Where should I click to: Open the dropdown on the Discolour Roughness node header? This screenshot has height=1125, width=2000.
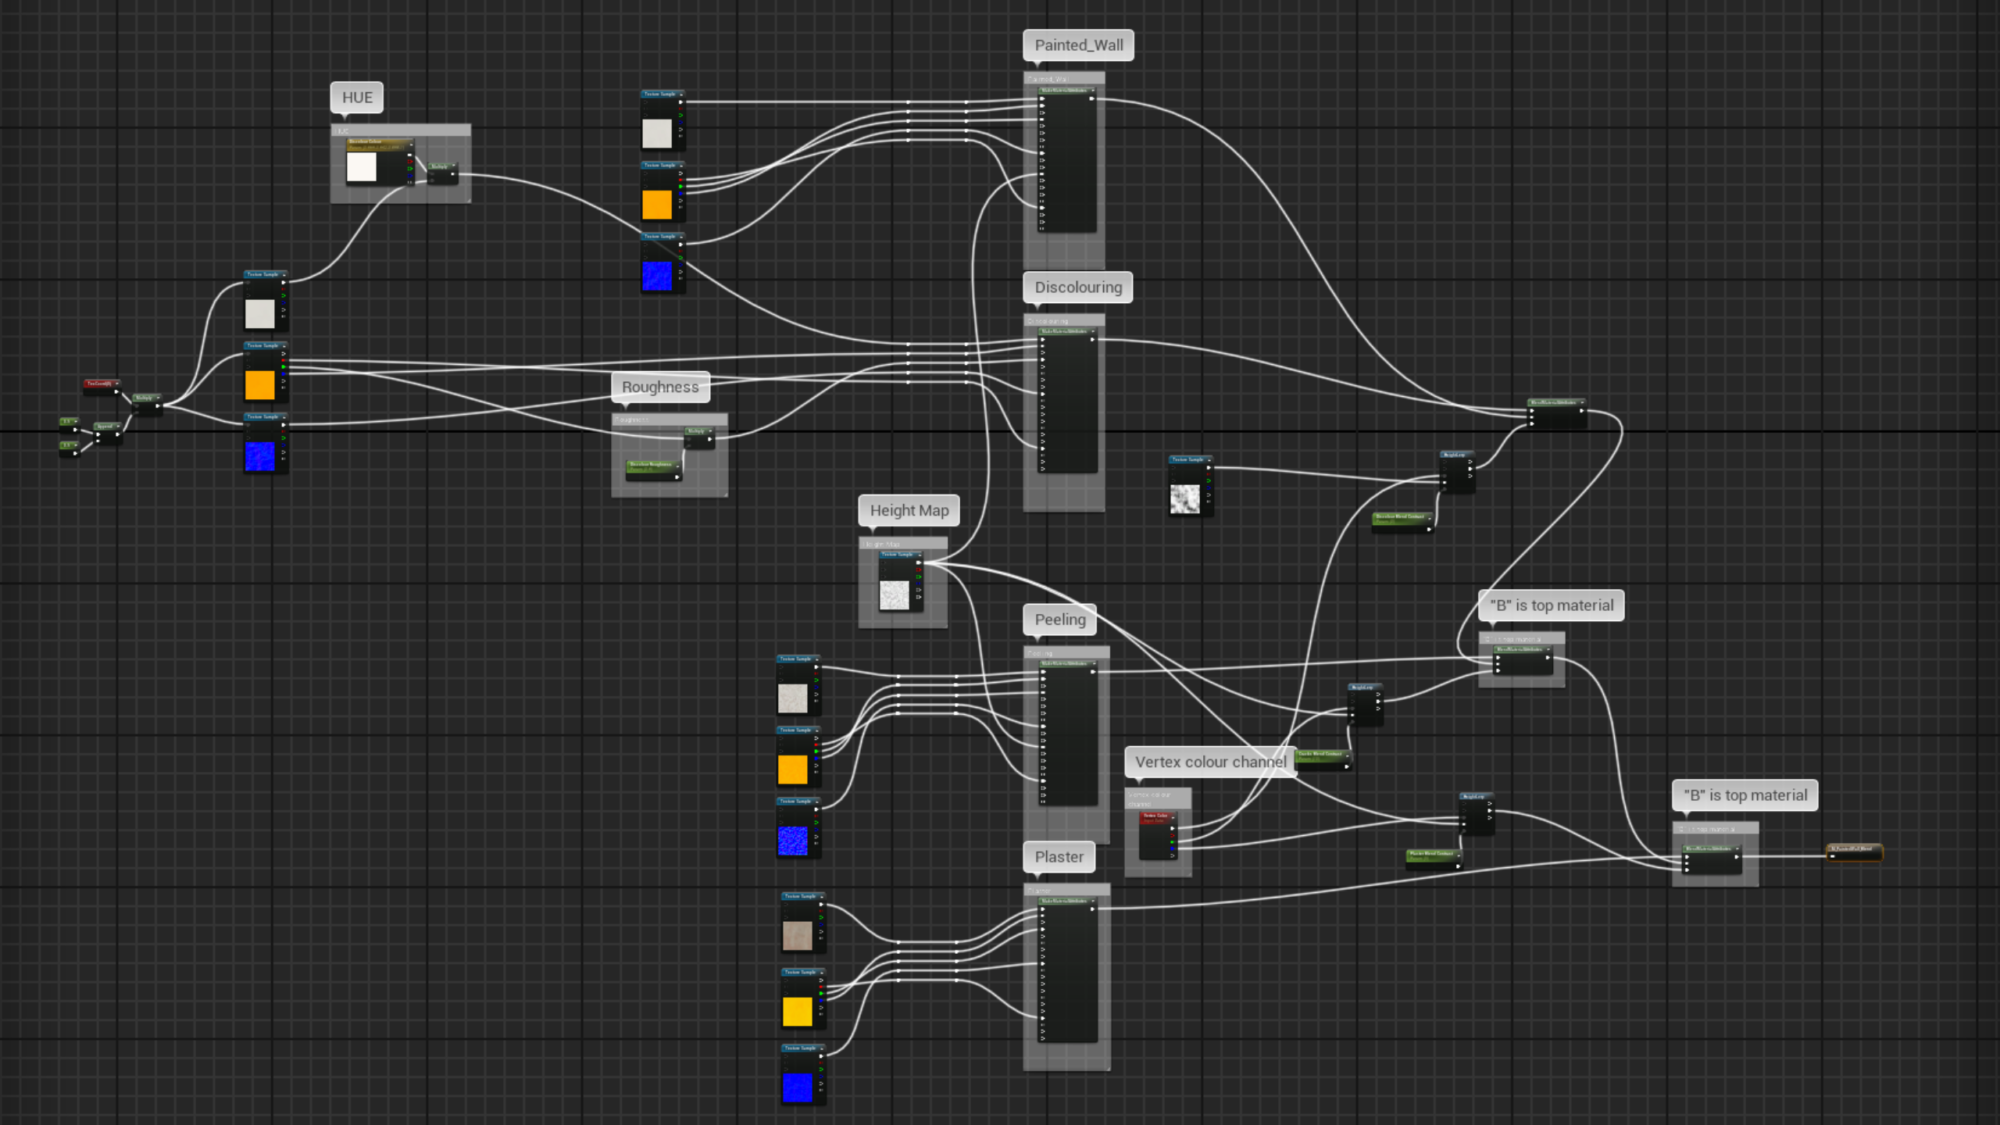679,466
